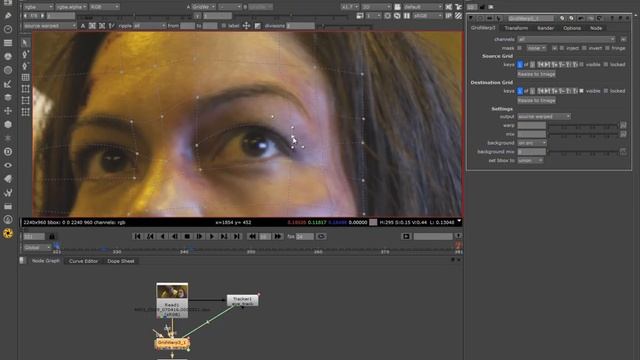
Task: Click Source Grid Resize to Image button
Action: click(536, 74)
